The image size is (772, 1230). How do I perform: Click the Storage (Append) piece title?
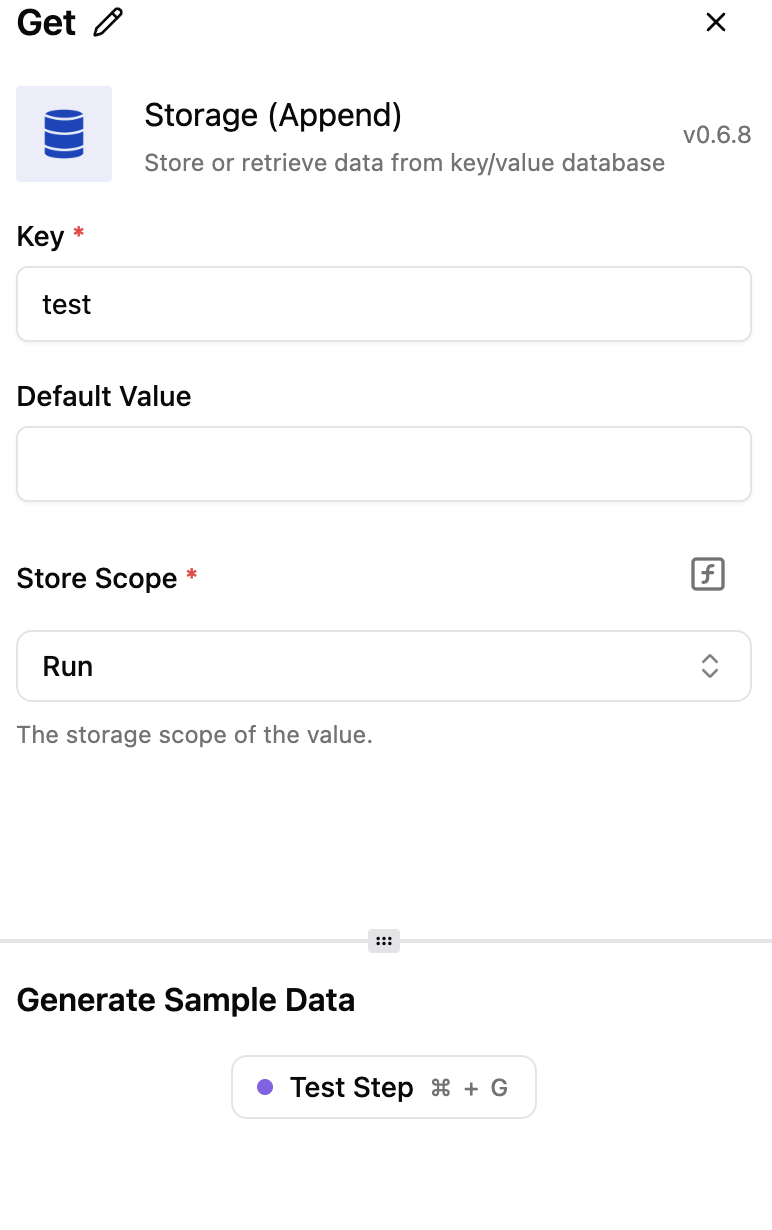click(273, 116)
